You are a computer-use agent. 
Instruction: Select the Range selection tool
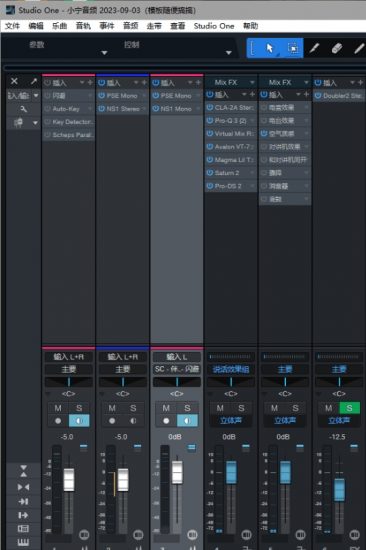coord(293,48)
